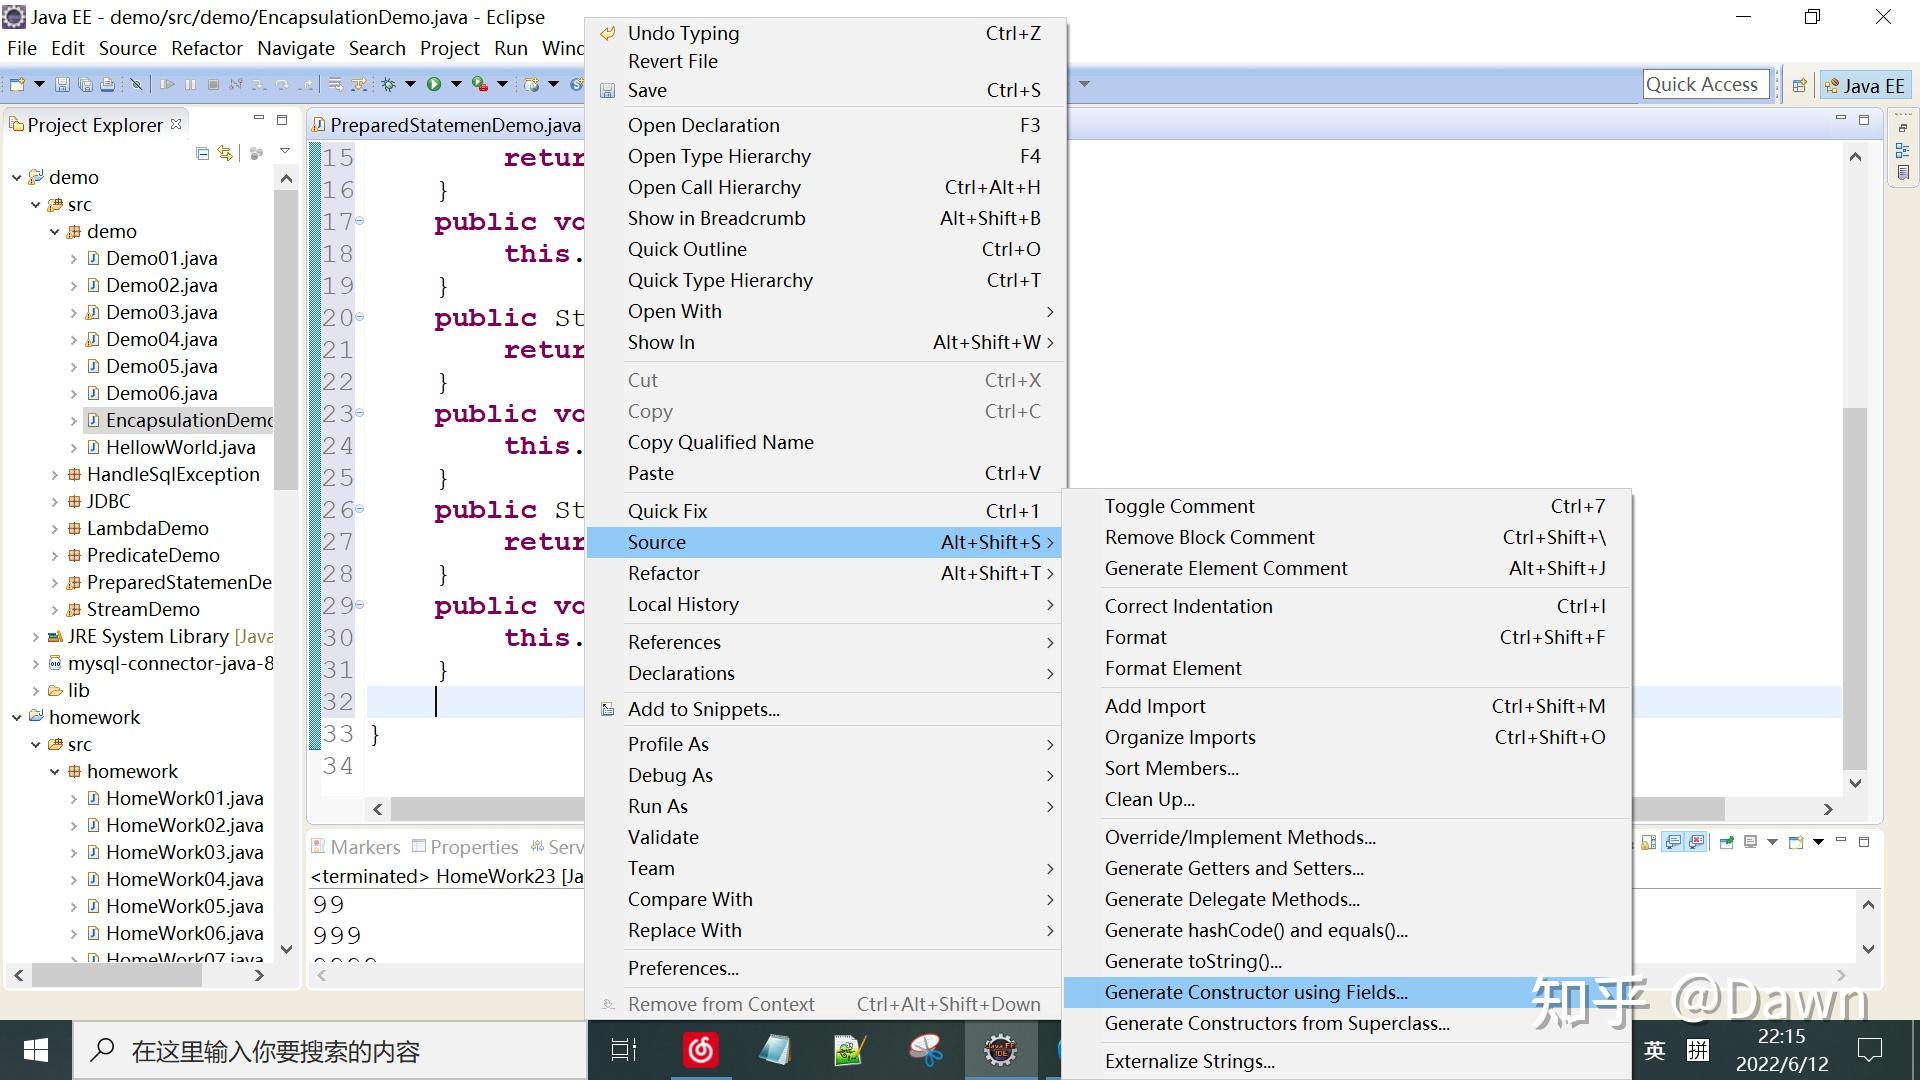This screenshot has height=1080, width=1920.
Task: Open the Refactor menu in menu bar
Action: click(x=207, y=48)
